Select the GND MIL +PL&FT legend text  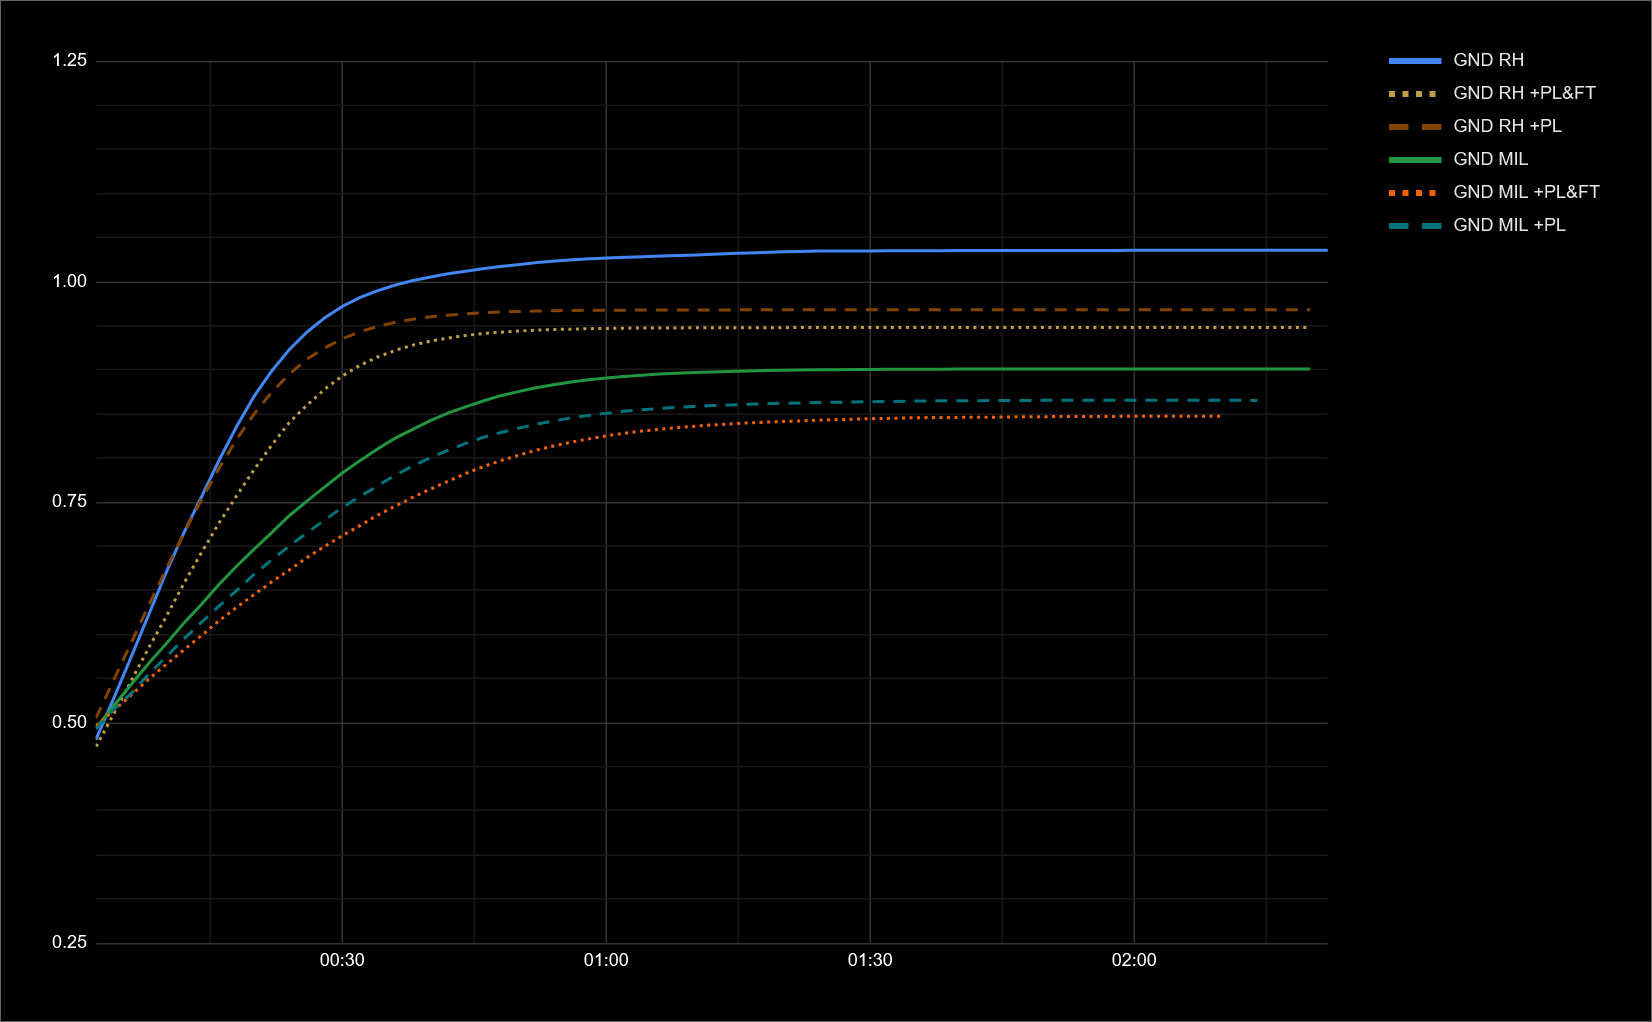(1526, 192)
